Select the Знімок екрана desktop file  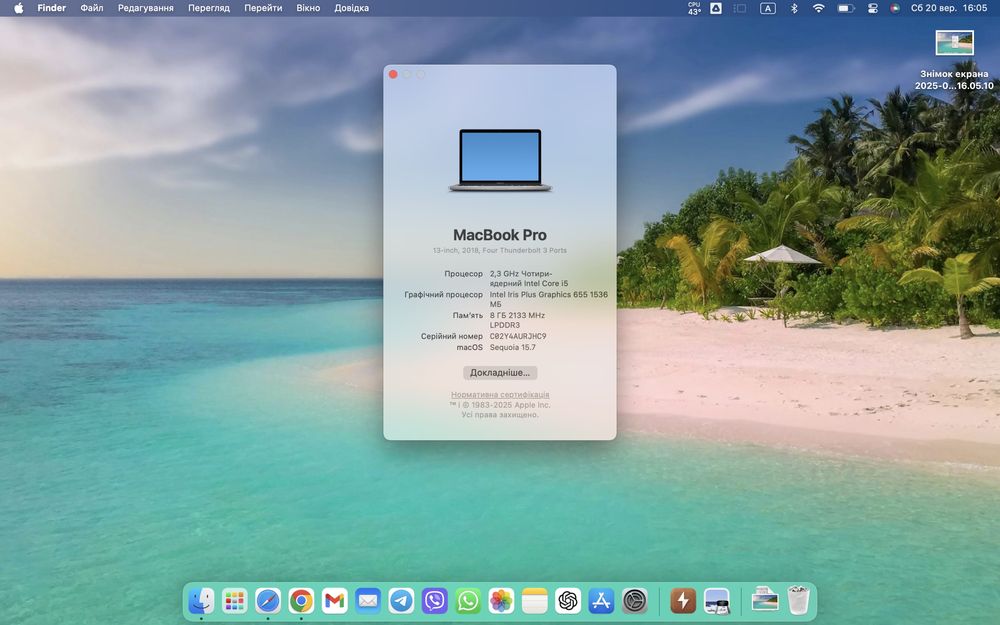pos(954,61)
